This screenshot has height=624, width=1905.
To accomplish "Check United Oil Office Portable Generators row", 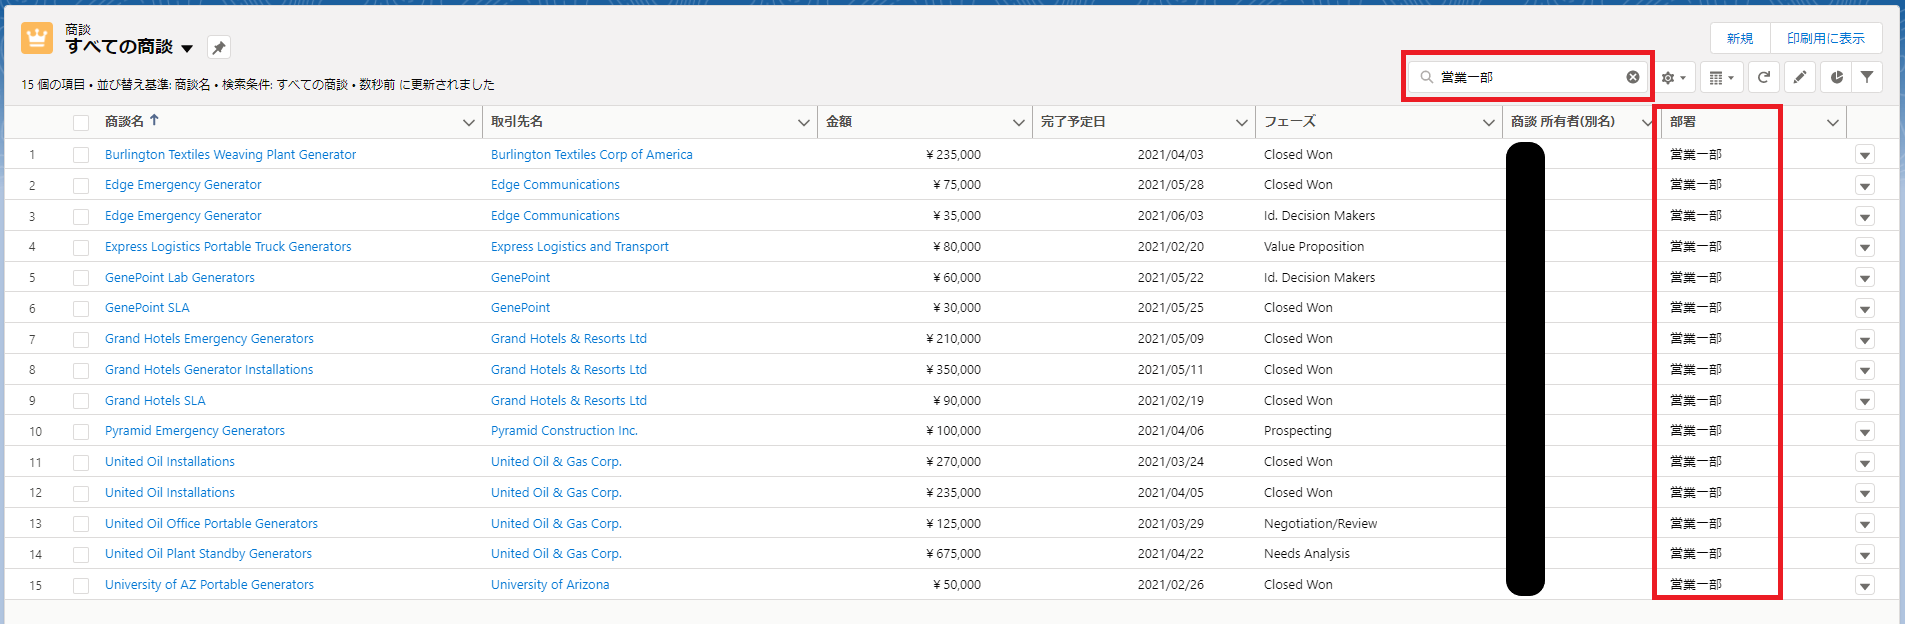I will tap(81, 524).
